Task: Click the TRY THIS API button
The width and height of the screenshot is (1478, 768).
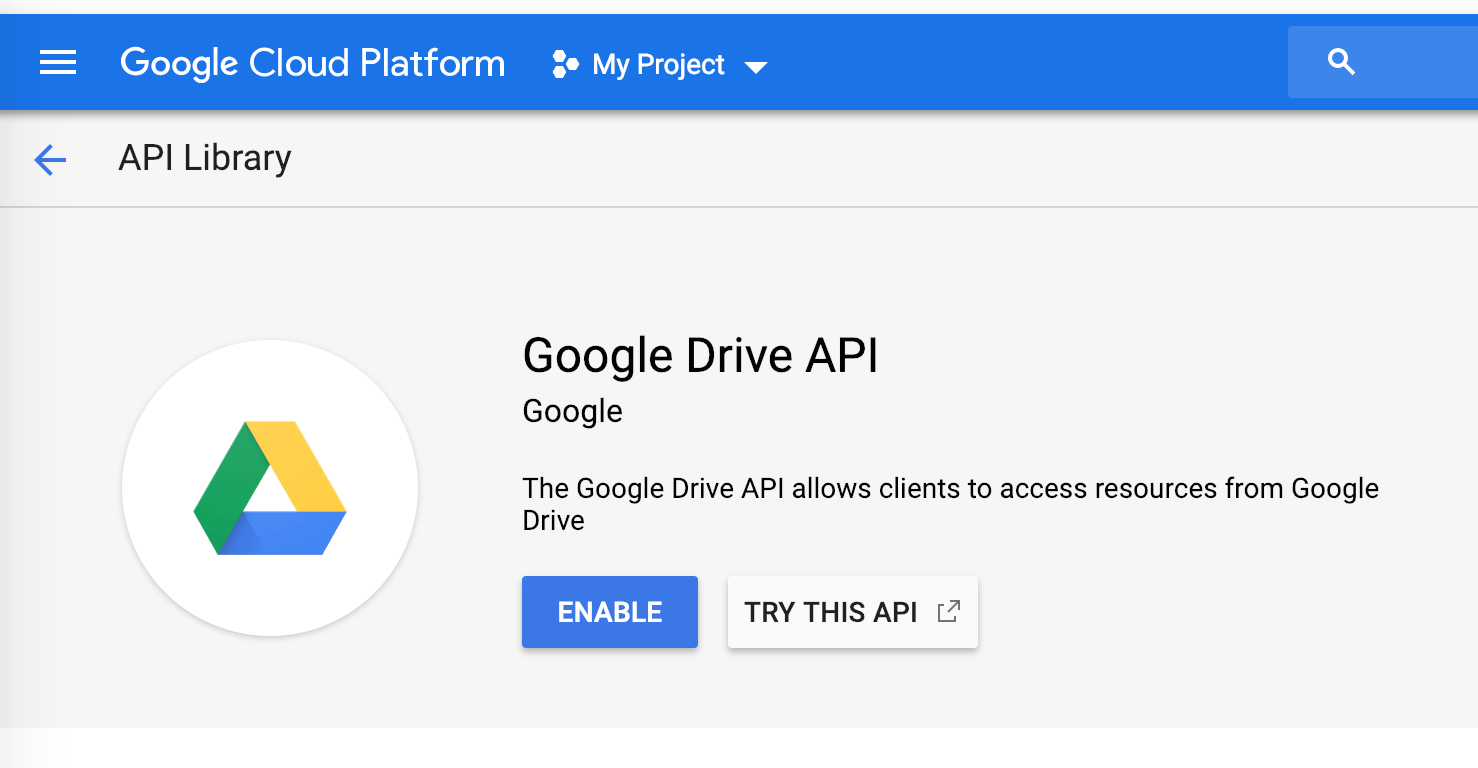Action: (831, 612)
